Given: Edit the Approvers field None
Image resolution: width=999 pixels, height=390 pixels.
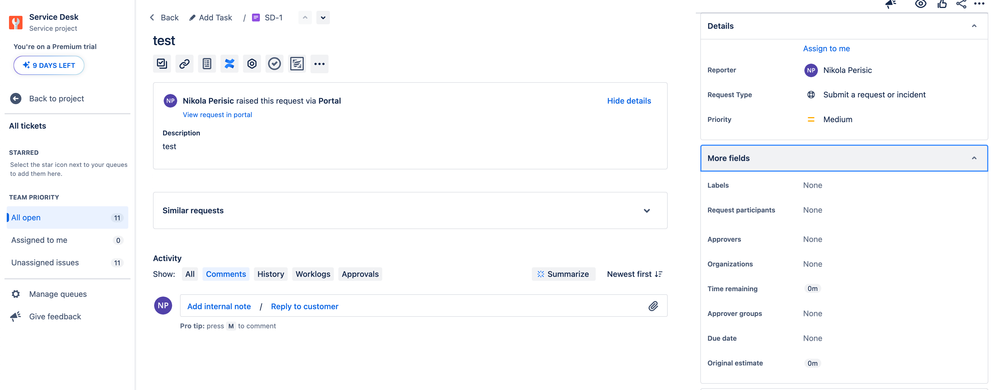Looking at the screenshot, I should [812, 240].
